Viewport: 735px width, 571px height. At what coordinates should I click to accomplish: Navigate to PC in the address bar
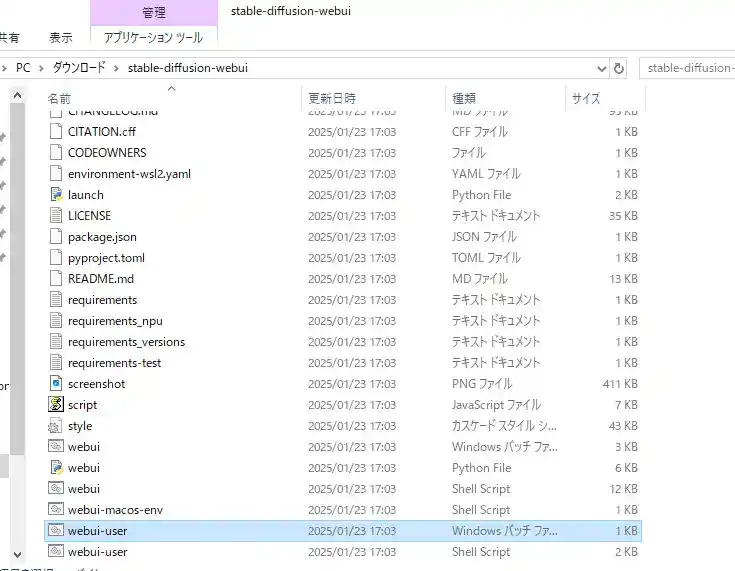tap(23, 68)
